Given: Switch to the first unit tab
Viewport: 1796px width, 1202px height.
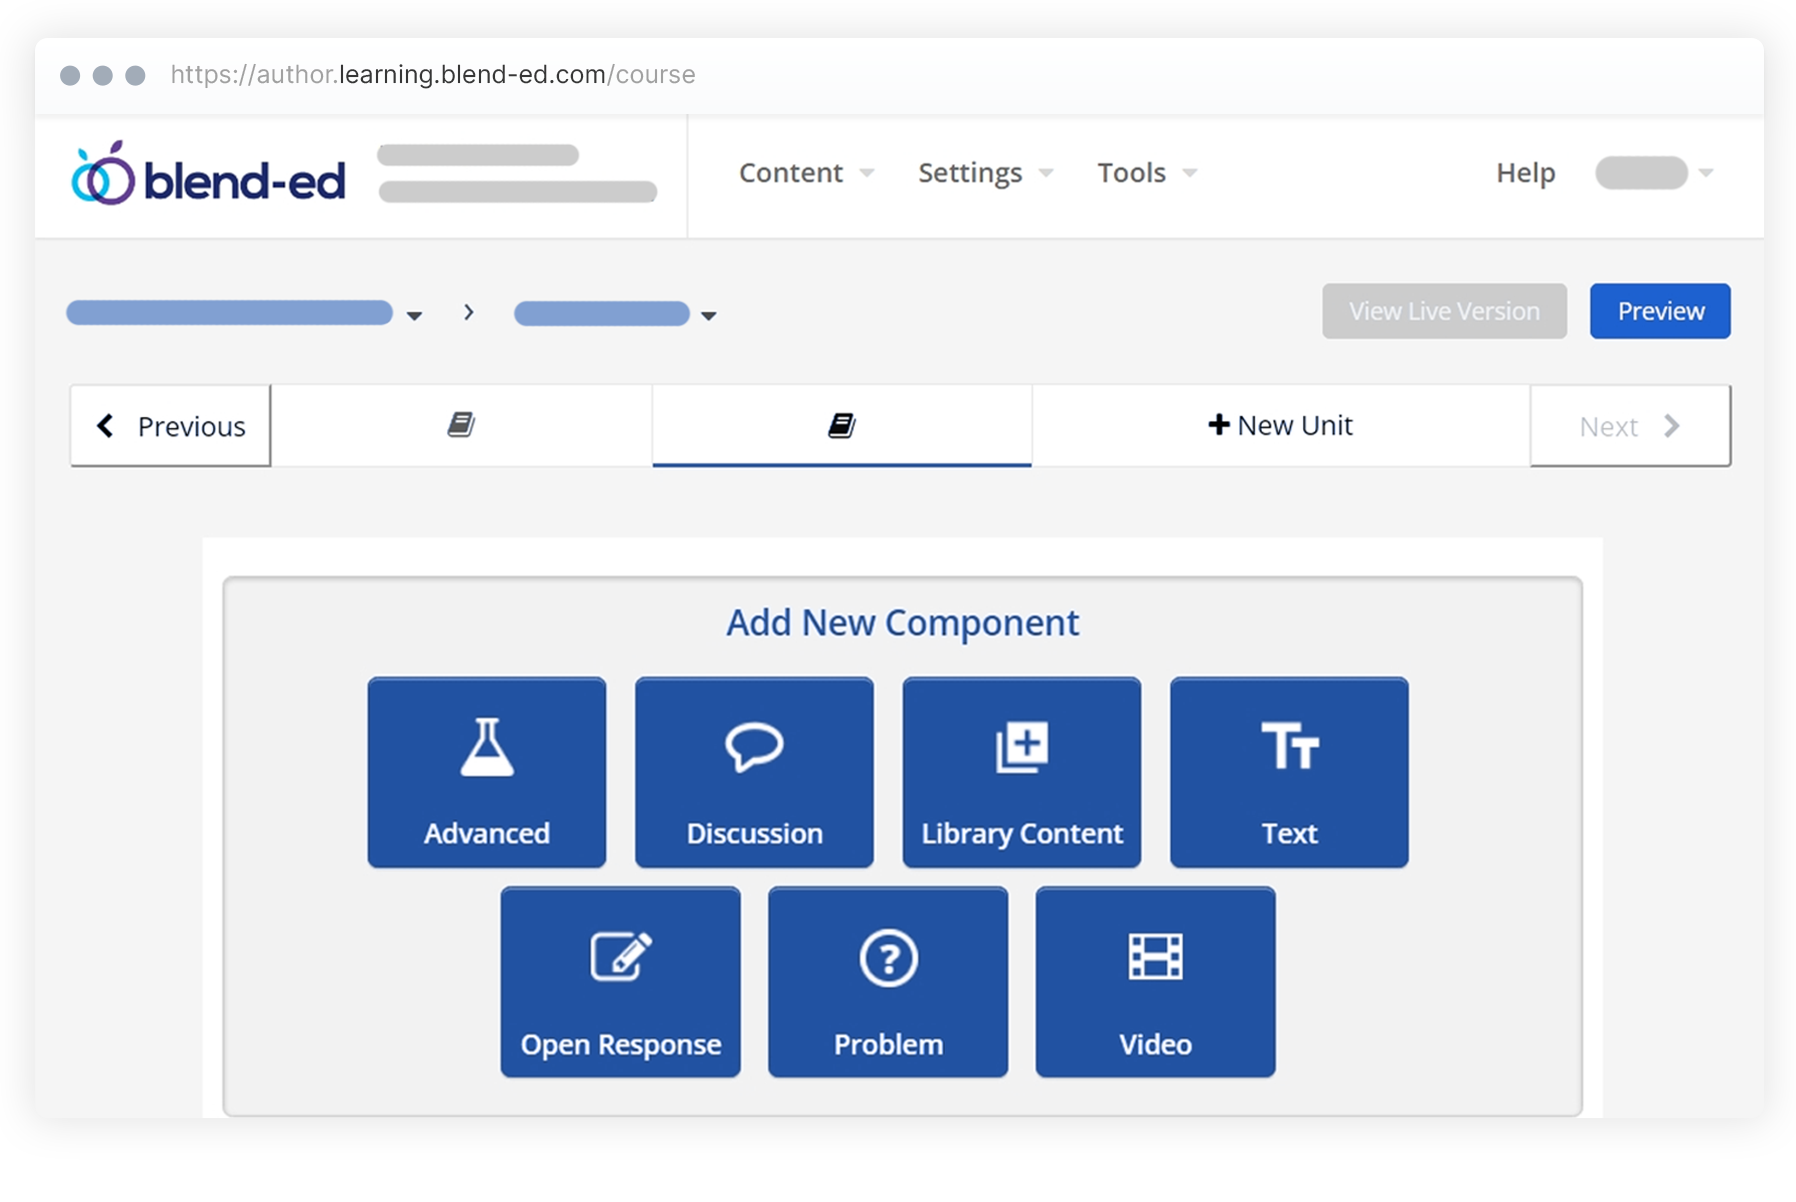Looking at the screenshot, I should click(461, 426).
